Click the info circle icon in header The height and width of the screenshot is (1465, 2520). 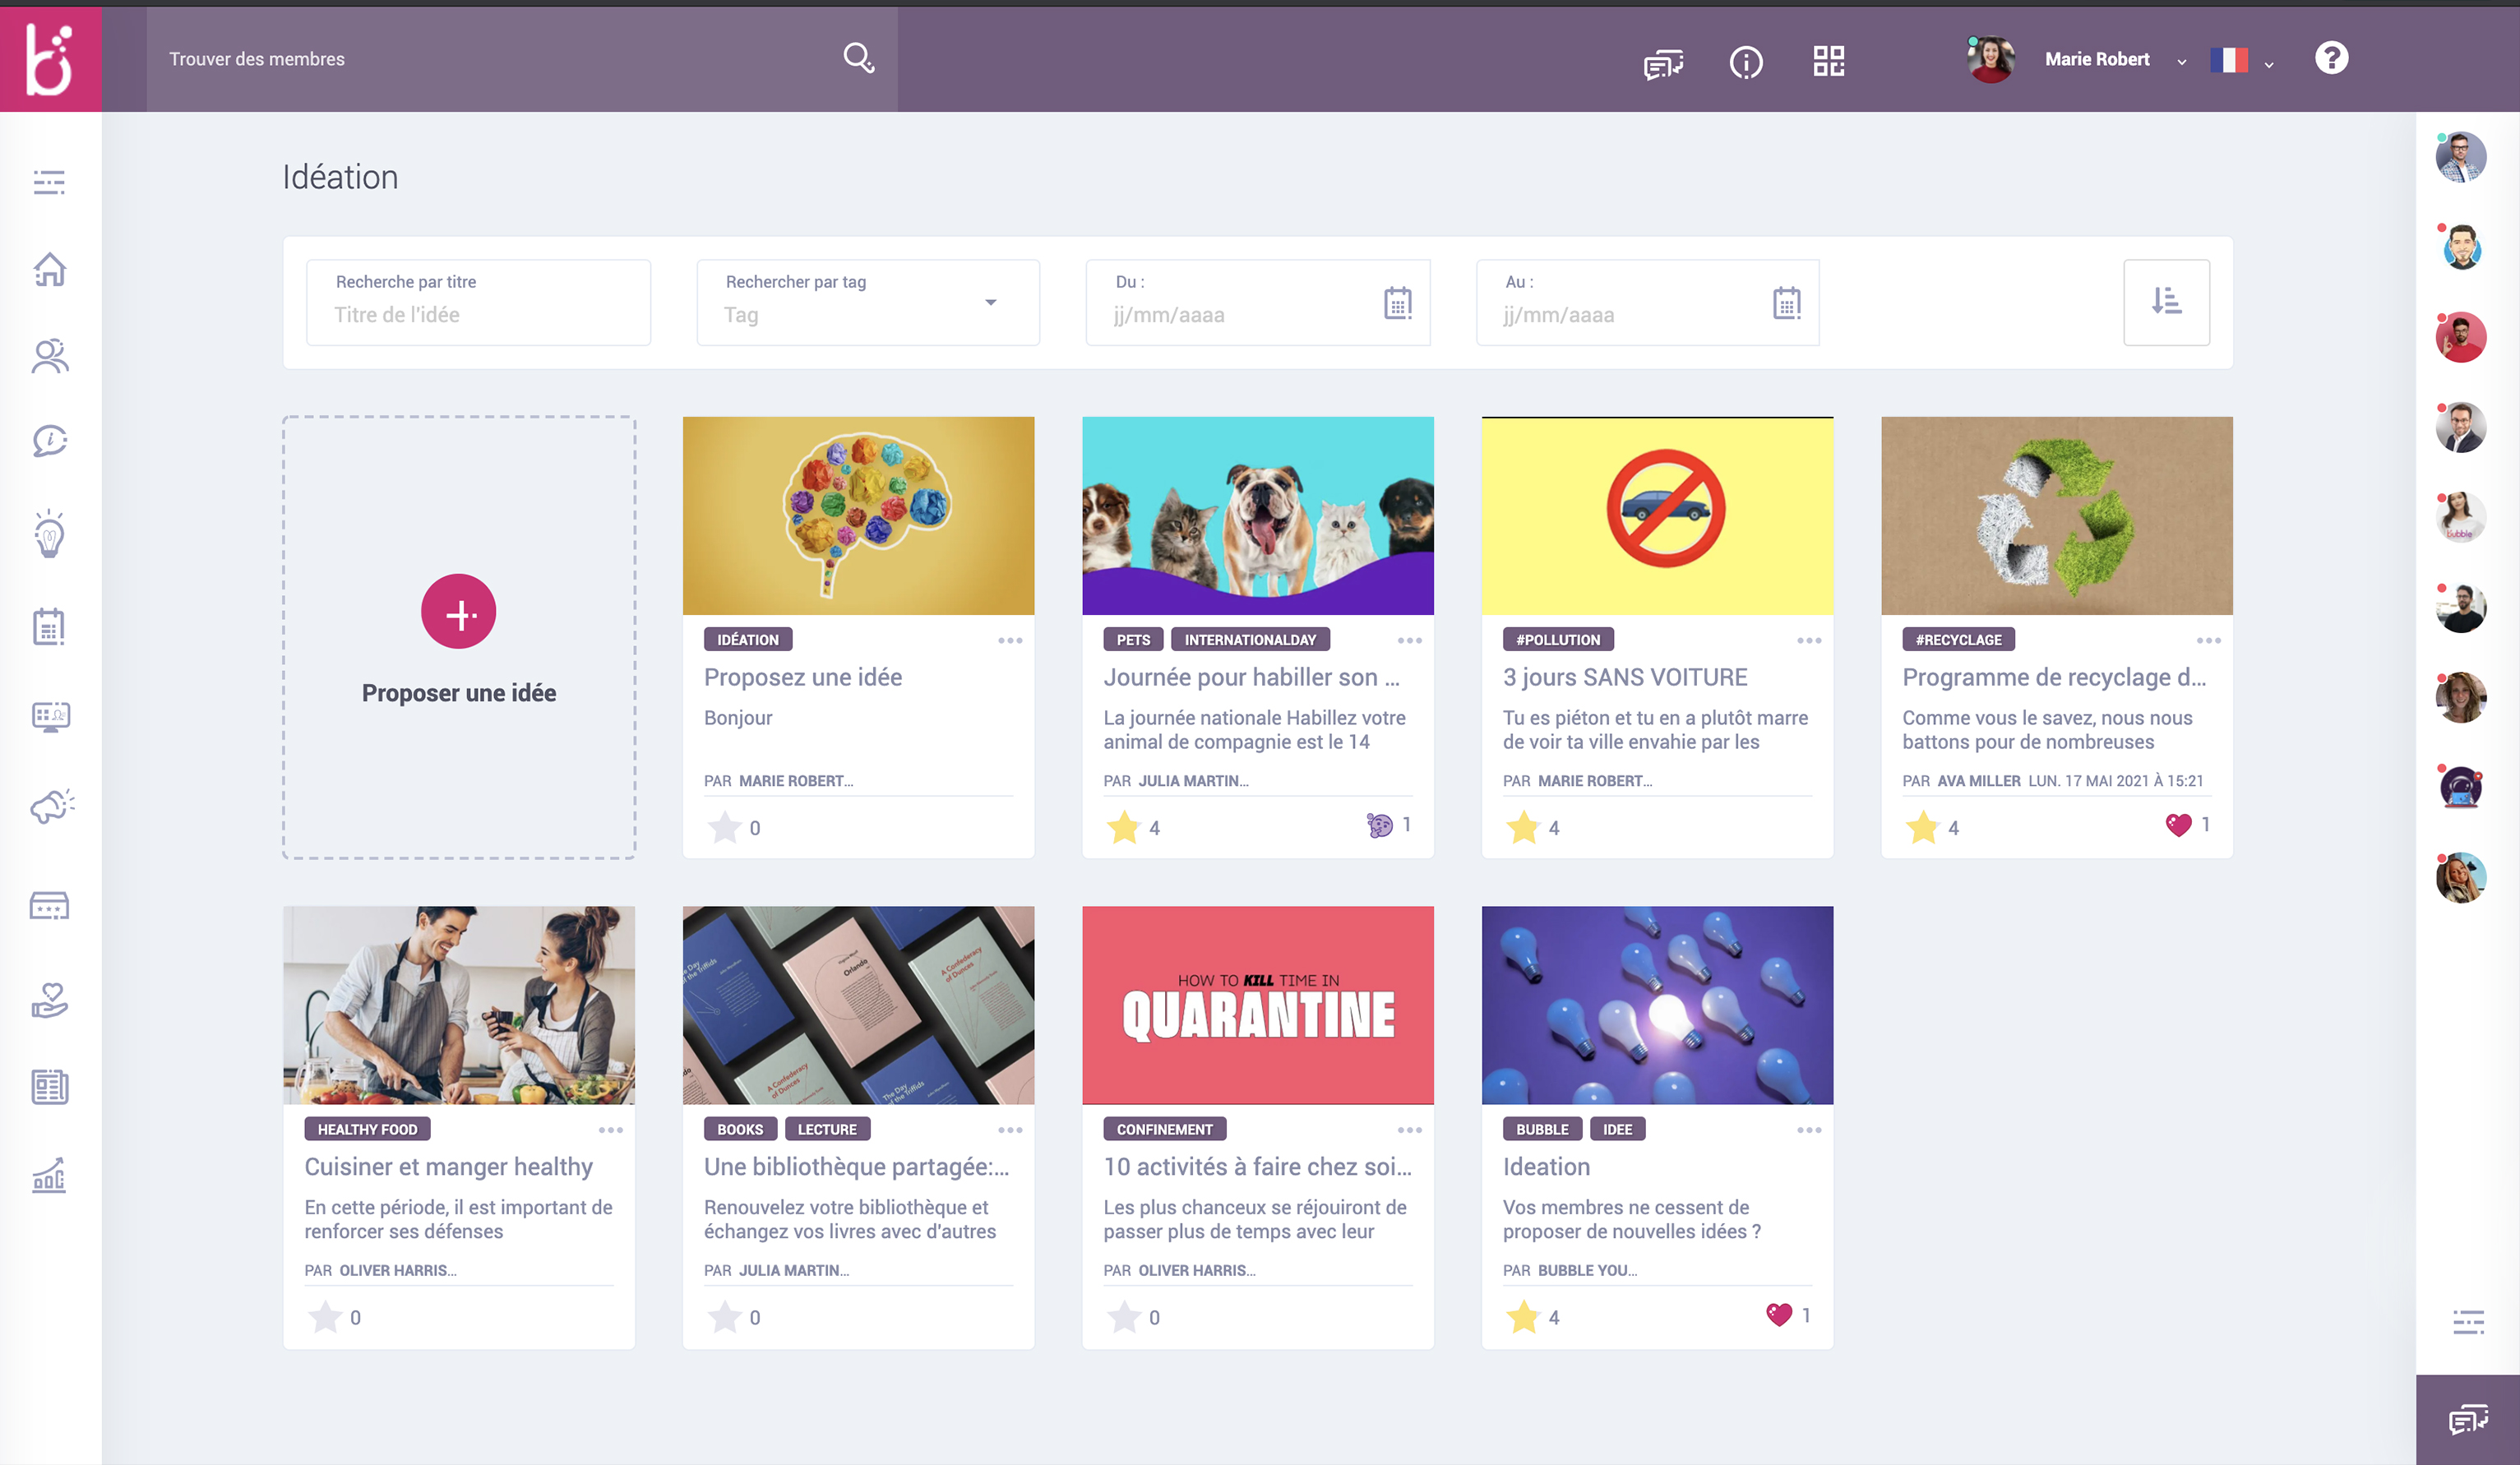click(x=1745, y=63)
